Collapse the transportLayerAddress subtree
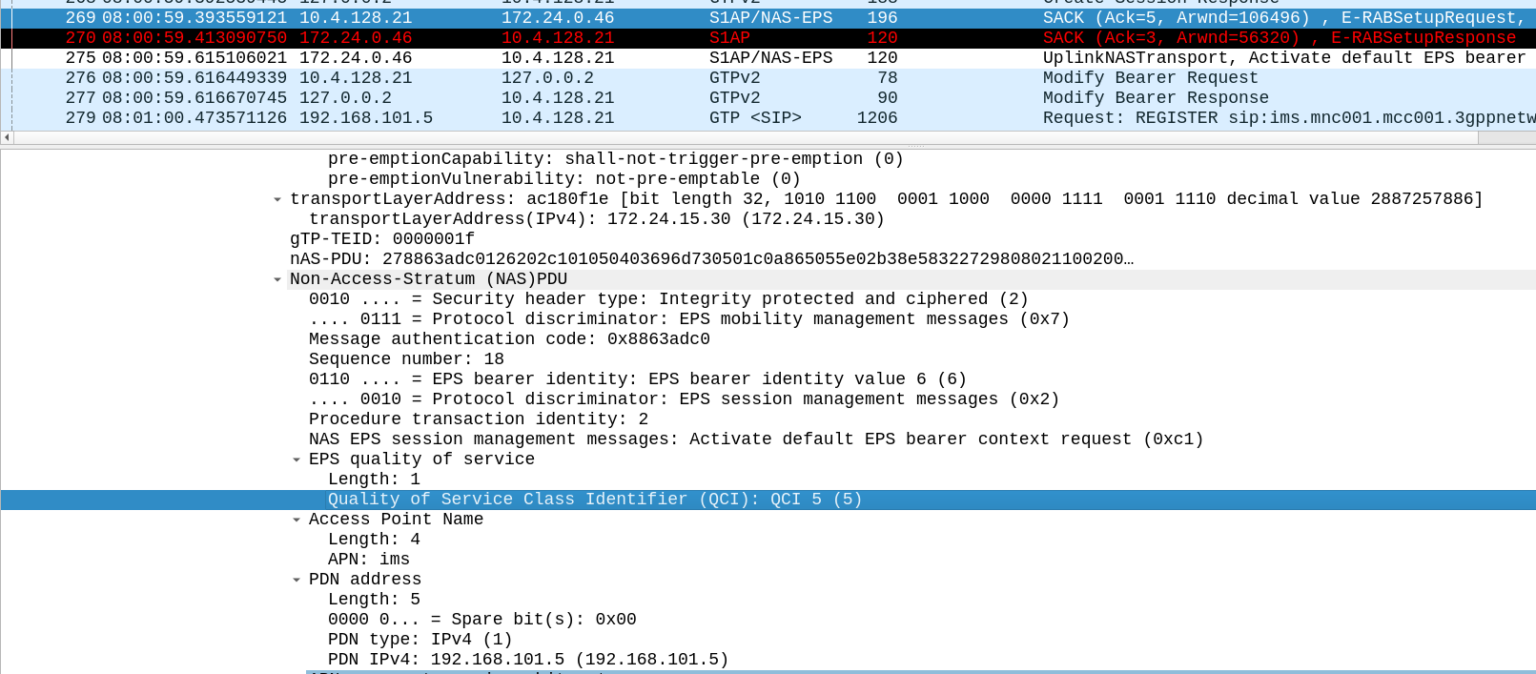1536x674 pixels. 278,198
